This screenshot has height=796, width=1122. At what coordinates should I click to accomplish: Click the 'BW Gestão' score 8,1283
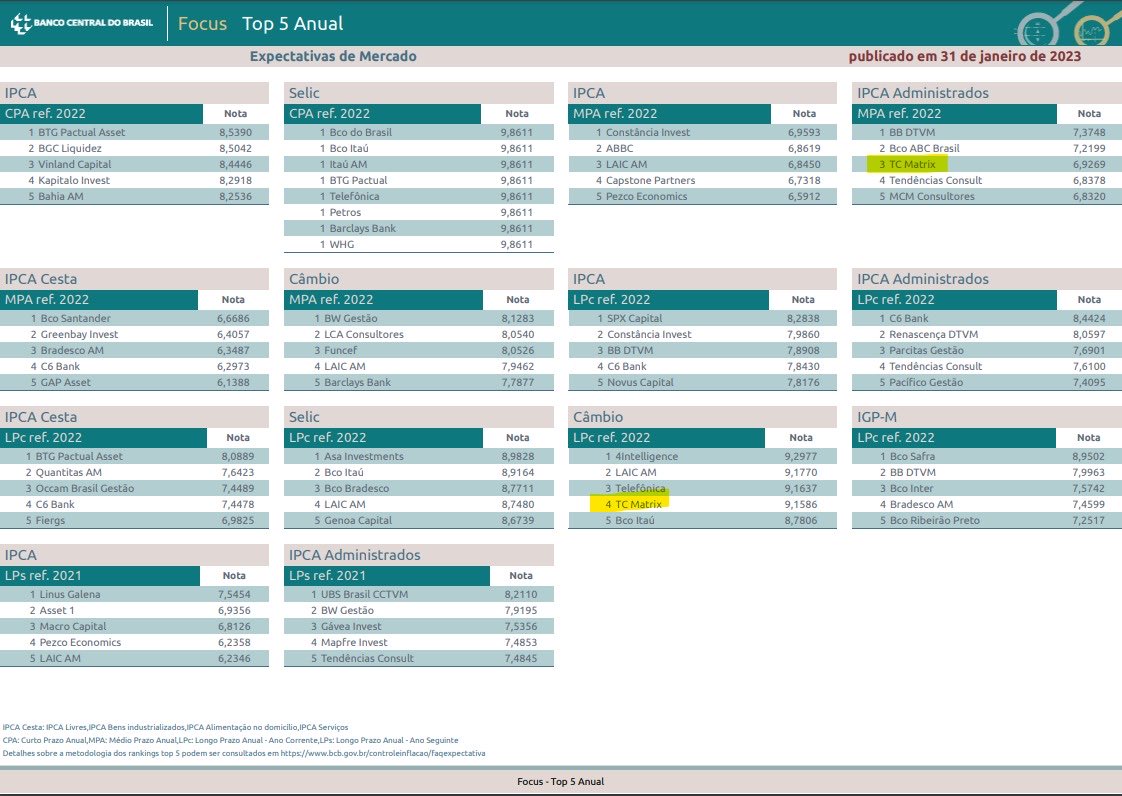coord(517,318)
